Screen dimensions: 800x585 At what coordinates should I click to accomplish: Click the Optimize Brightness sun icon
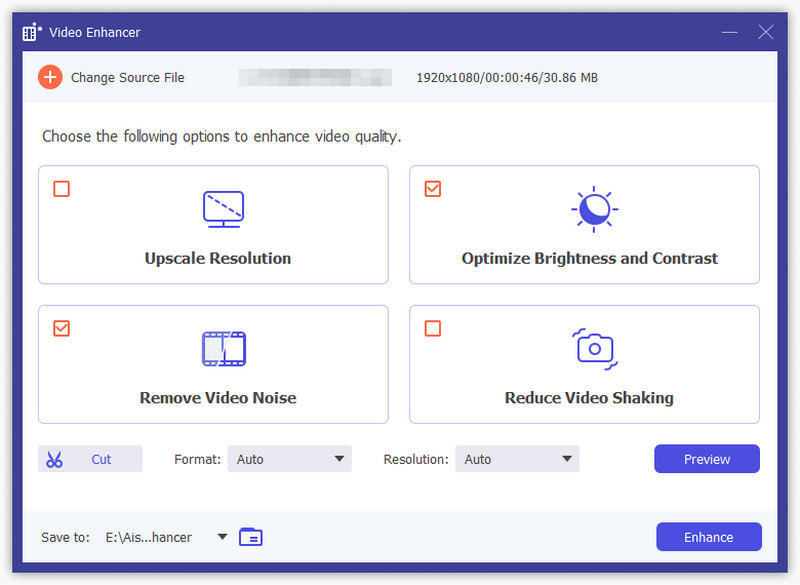pos(594,209)
